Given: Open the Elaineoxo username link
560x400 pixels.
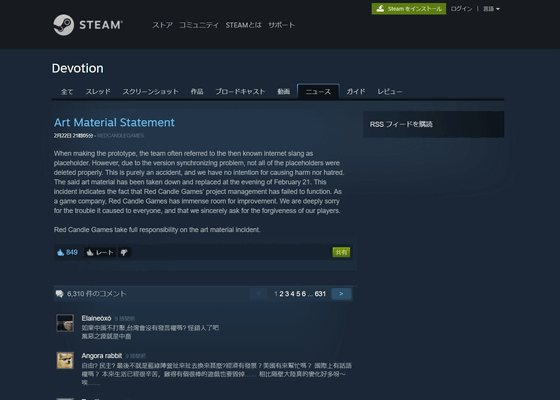Looking at the screenshot, I should tap(96, 318).
